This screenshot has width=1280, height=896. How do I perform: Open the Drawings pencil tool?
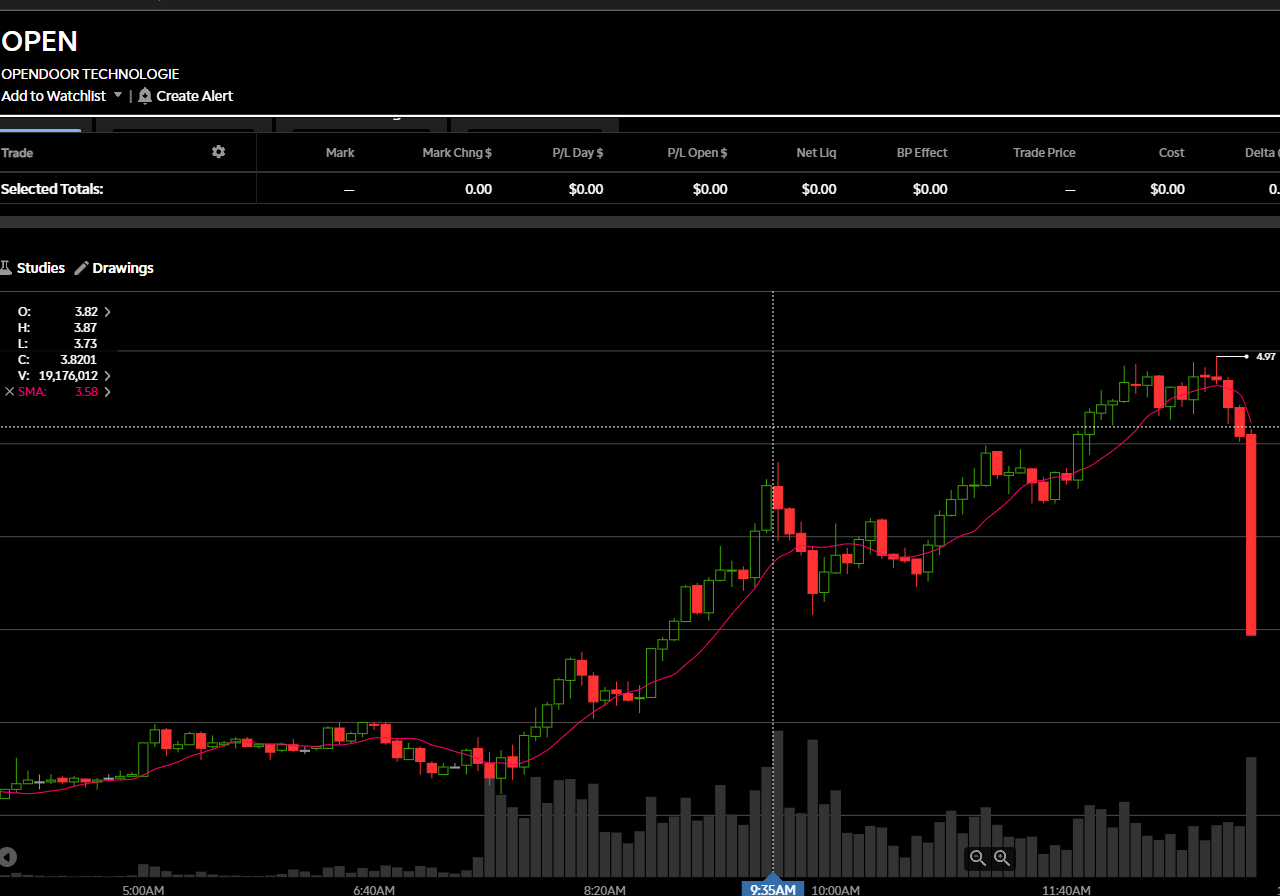point(82,268)
